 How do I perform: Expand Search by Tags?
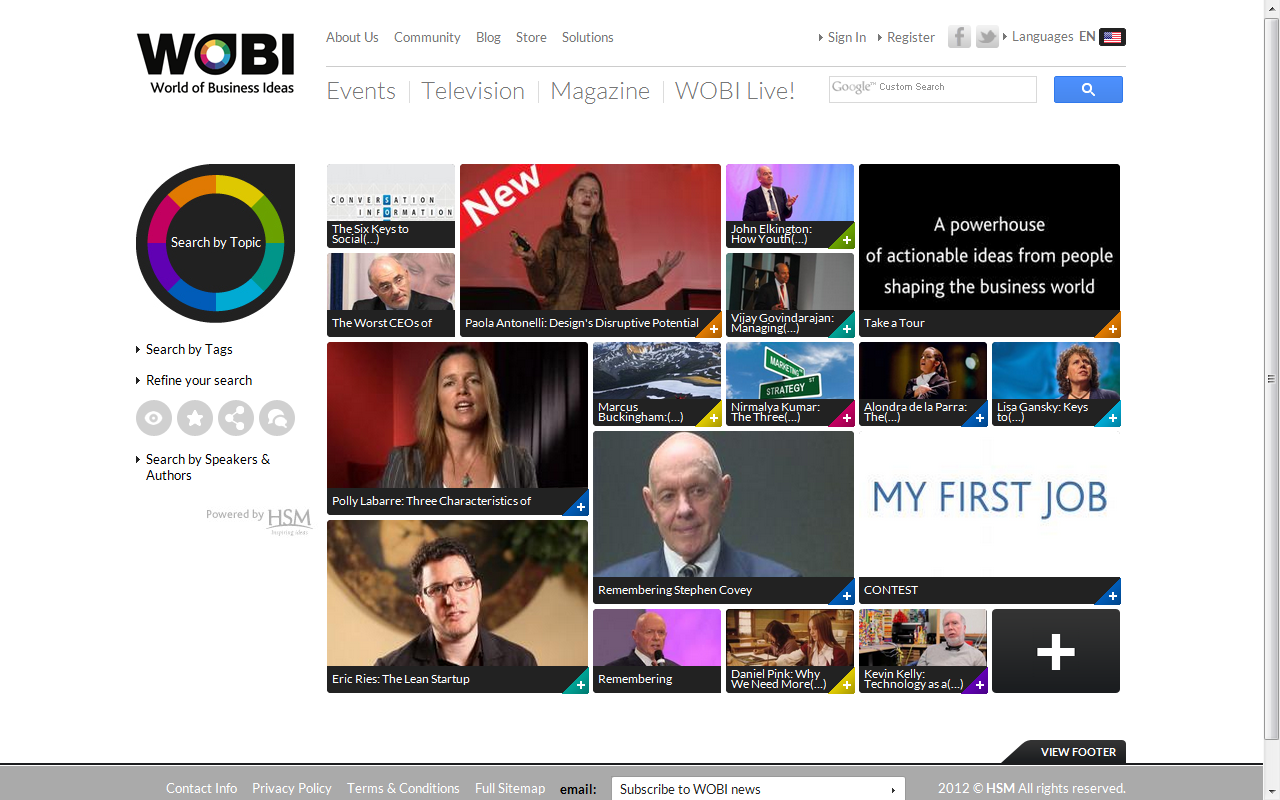tap(189, 349)
